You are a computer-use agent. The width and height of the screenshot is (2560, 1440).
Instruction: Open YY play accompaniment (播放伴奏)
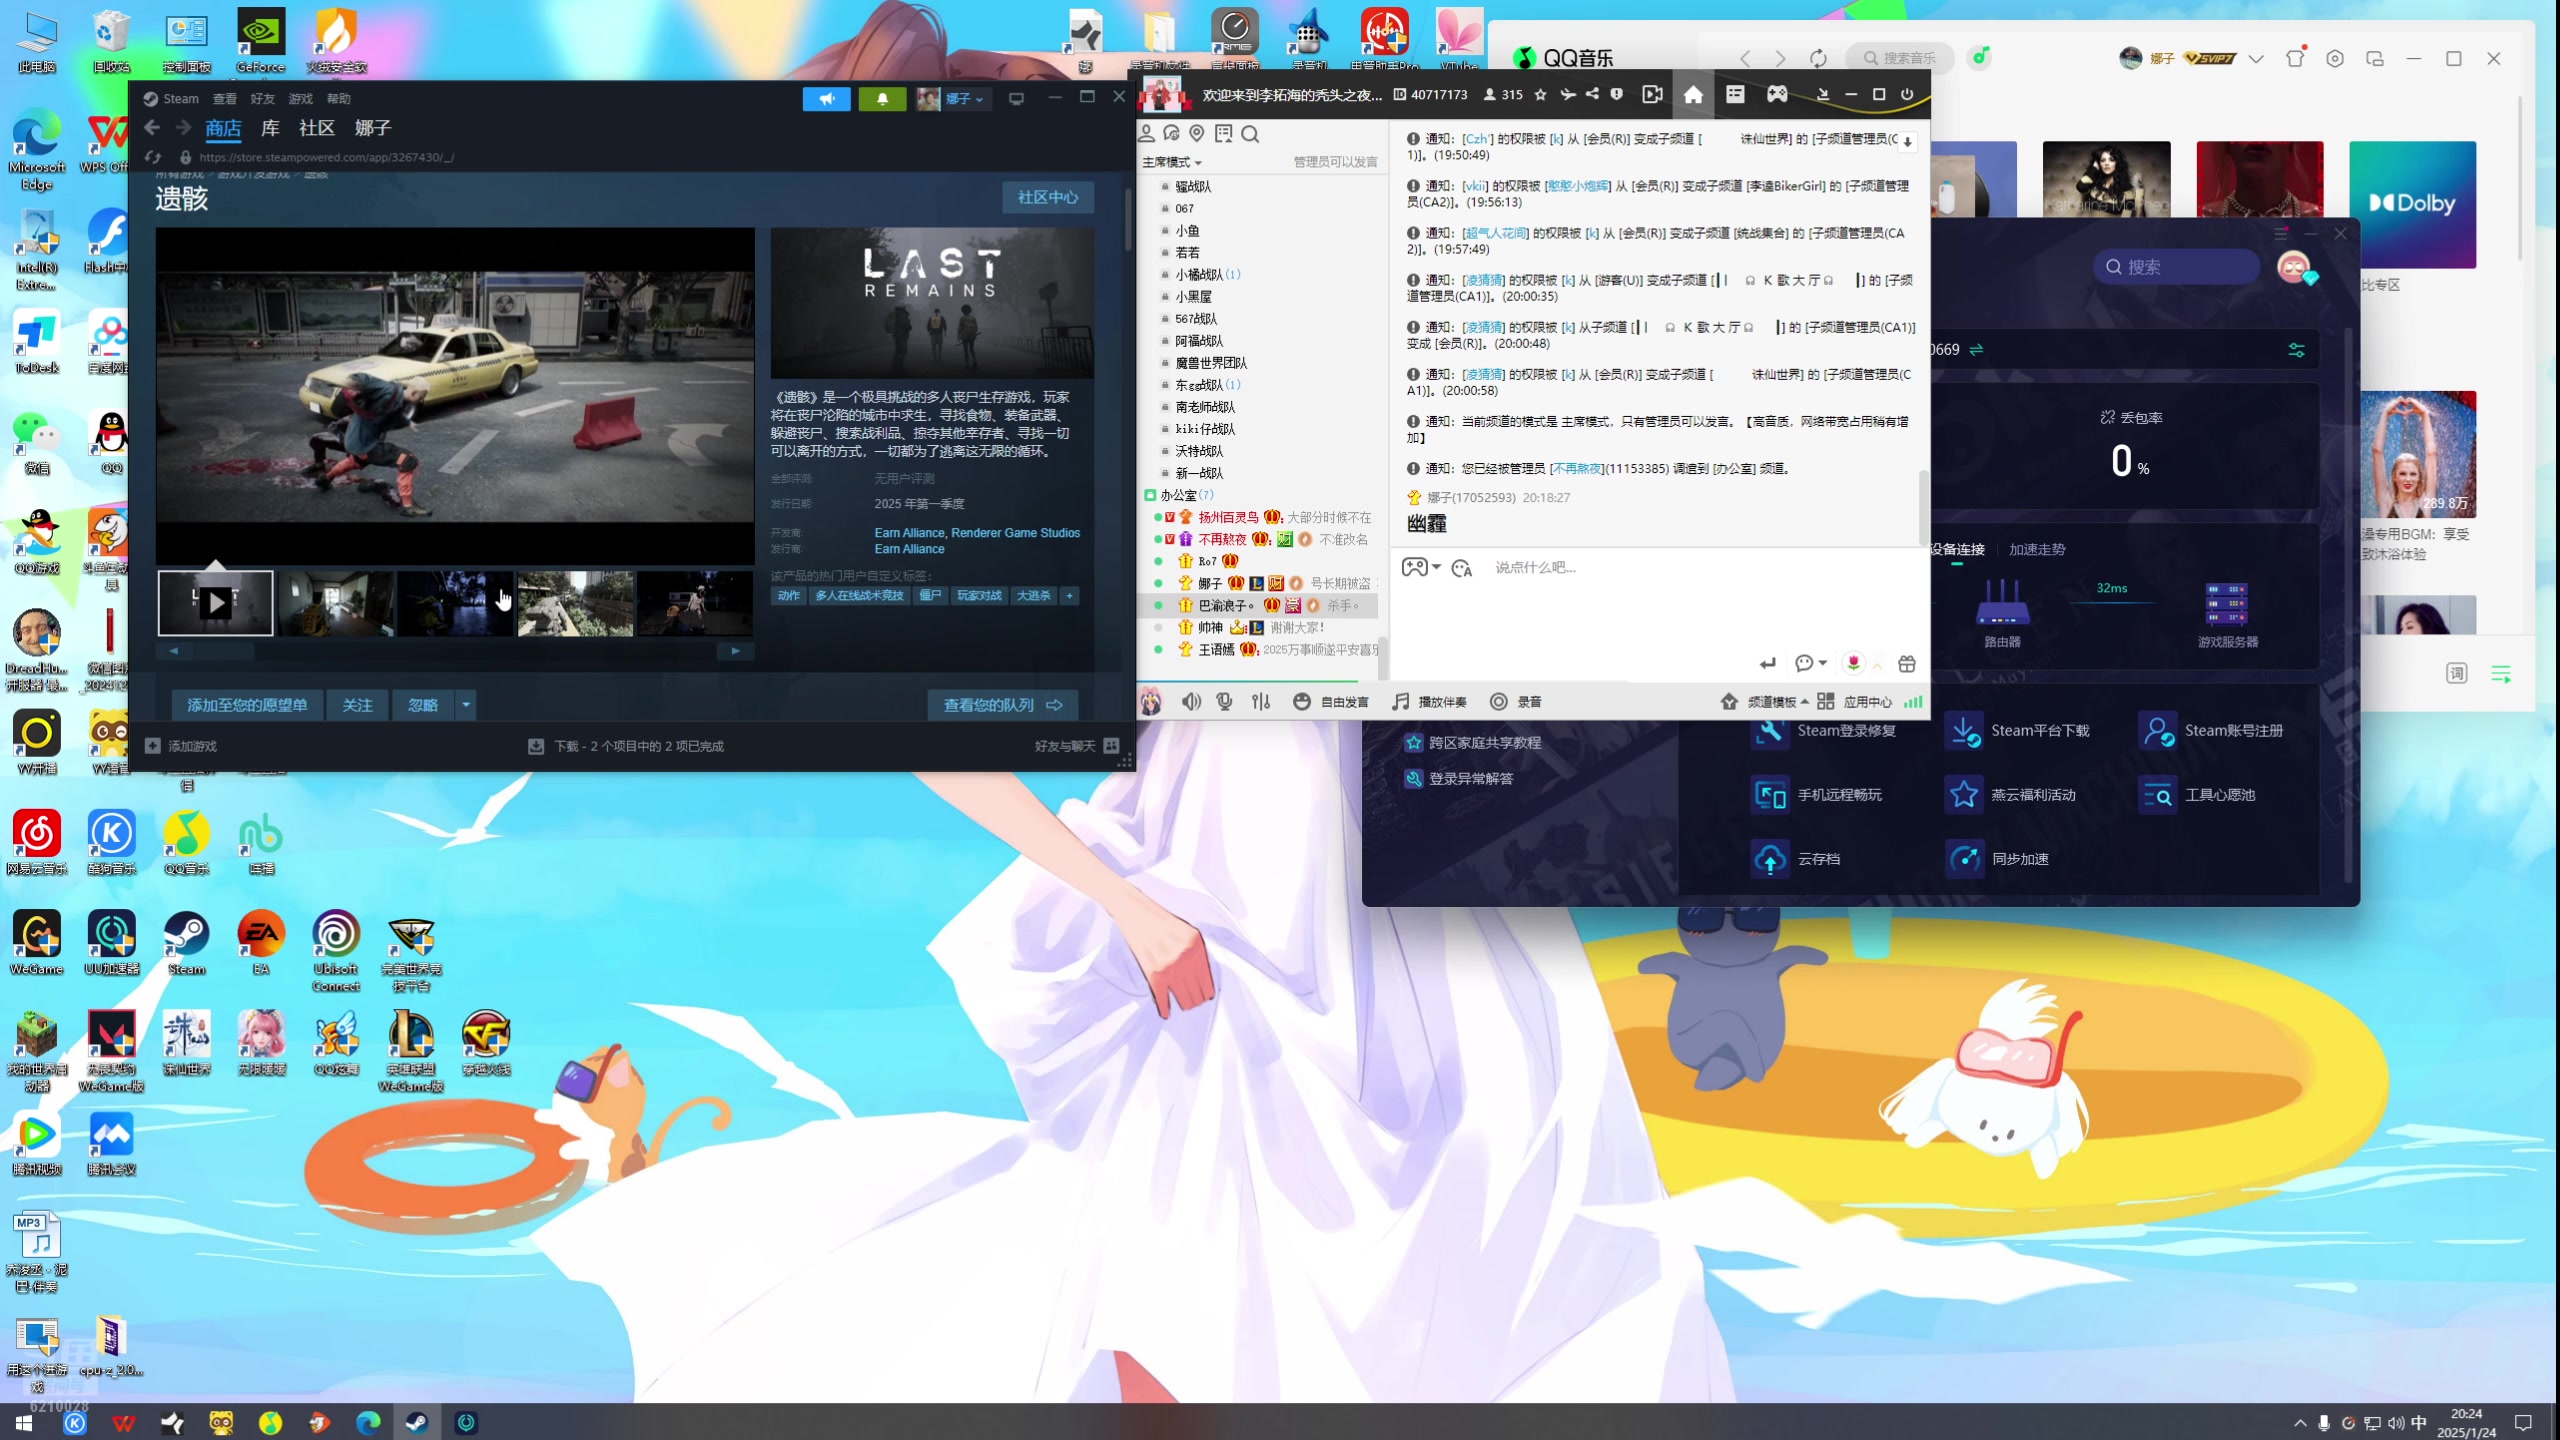pyautogui.click(x=1430, y=702)
